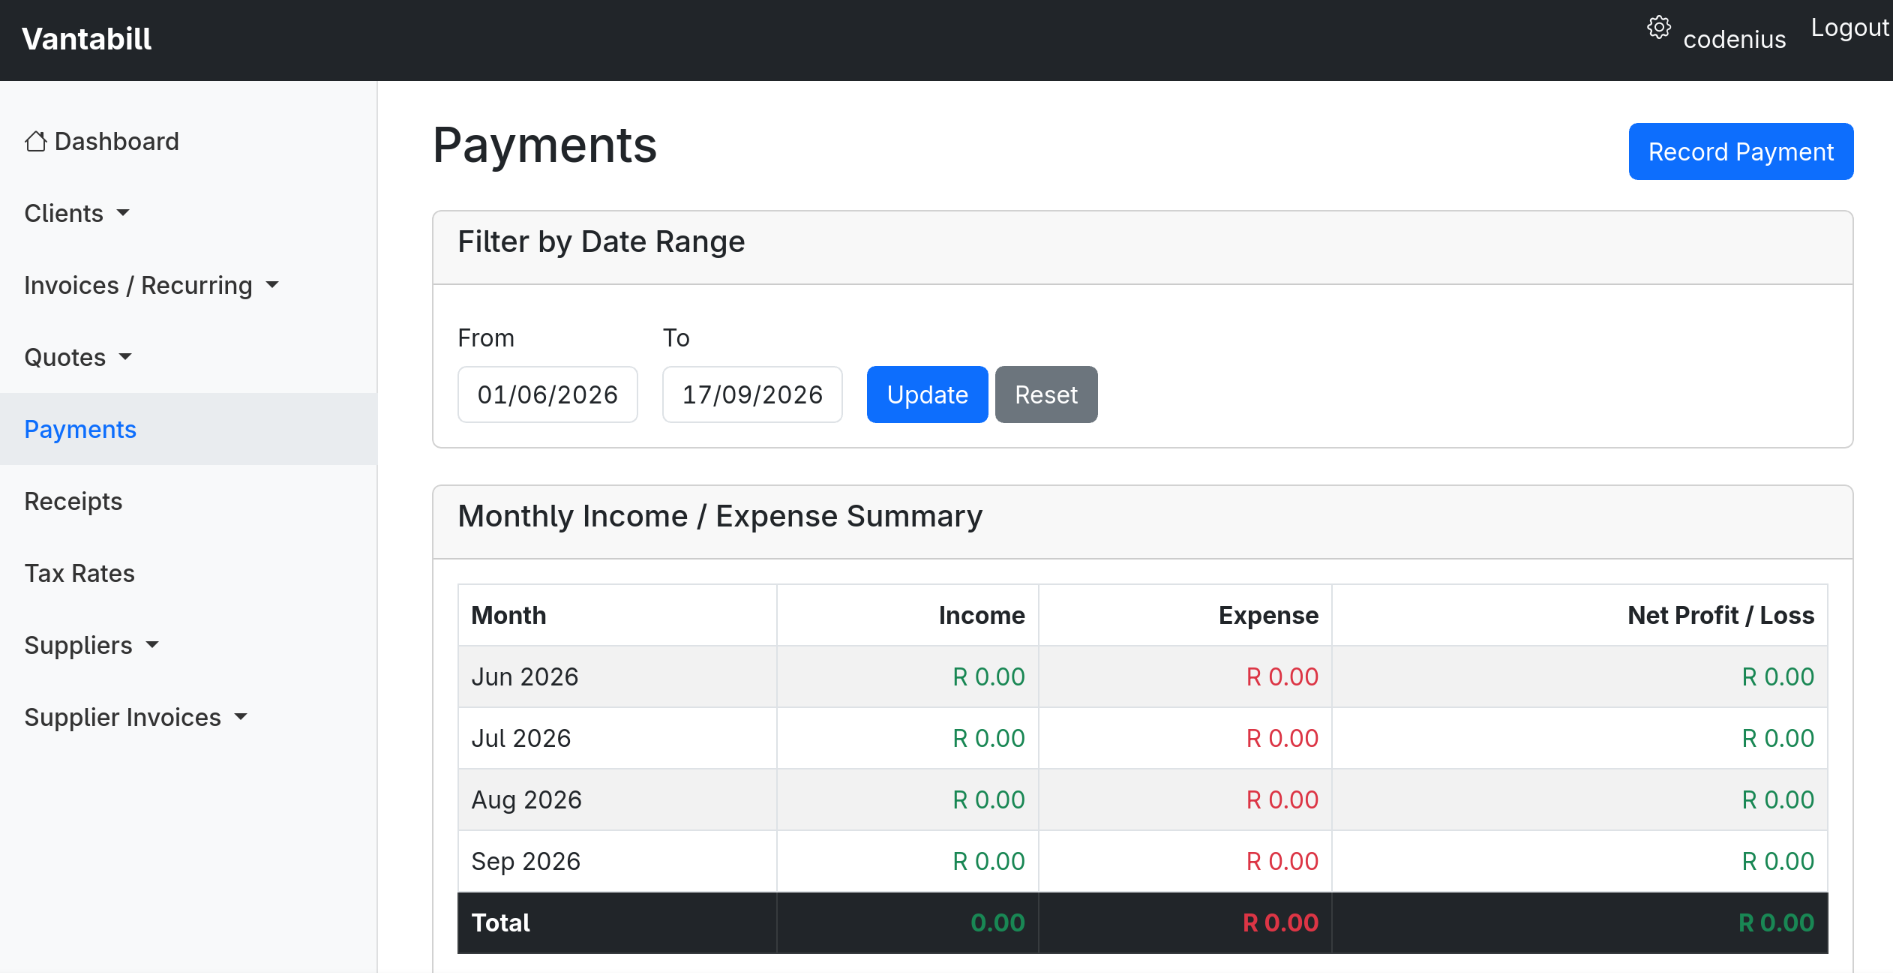Click the codenius username link

point(1734,40)
